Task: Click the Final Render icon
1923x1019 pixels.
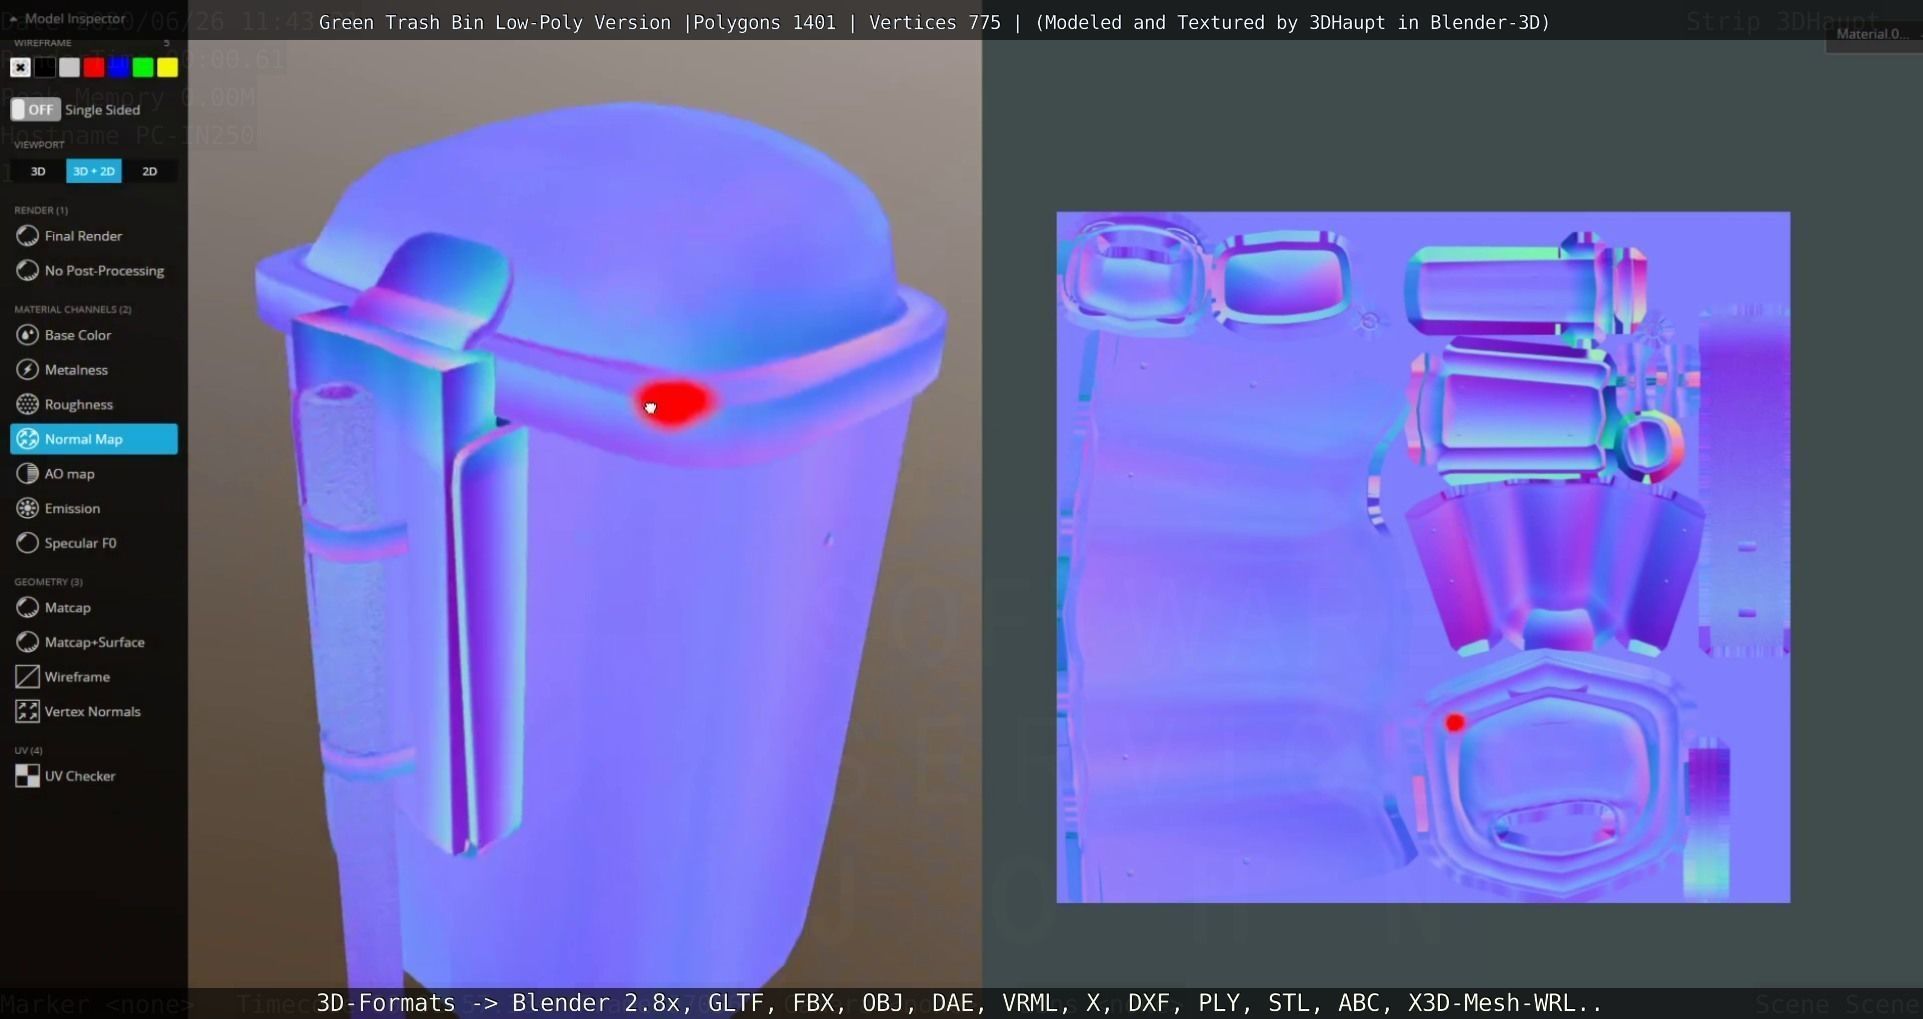Action: [27, 236]
